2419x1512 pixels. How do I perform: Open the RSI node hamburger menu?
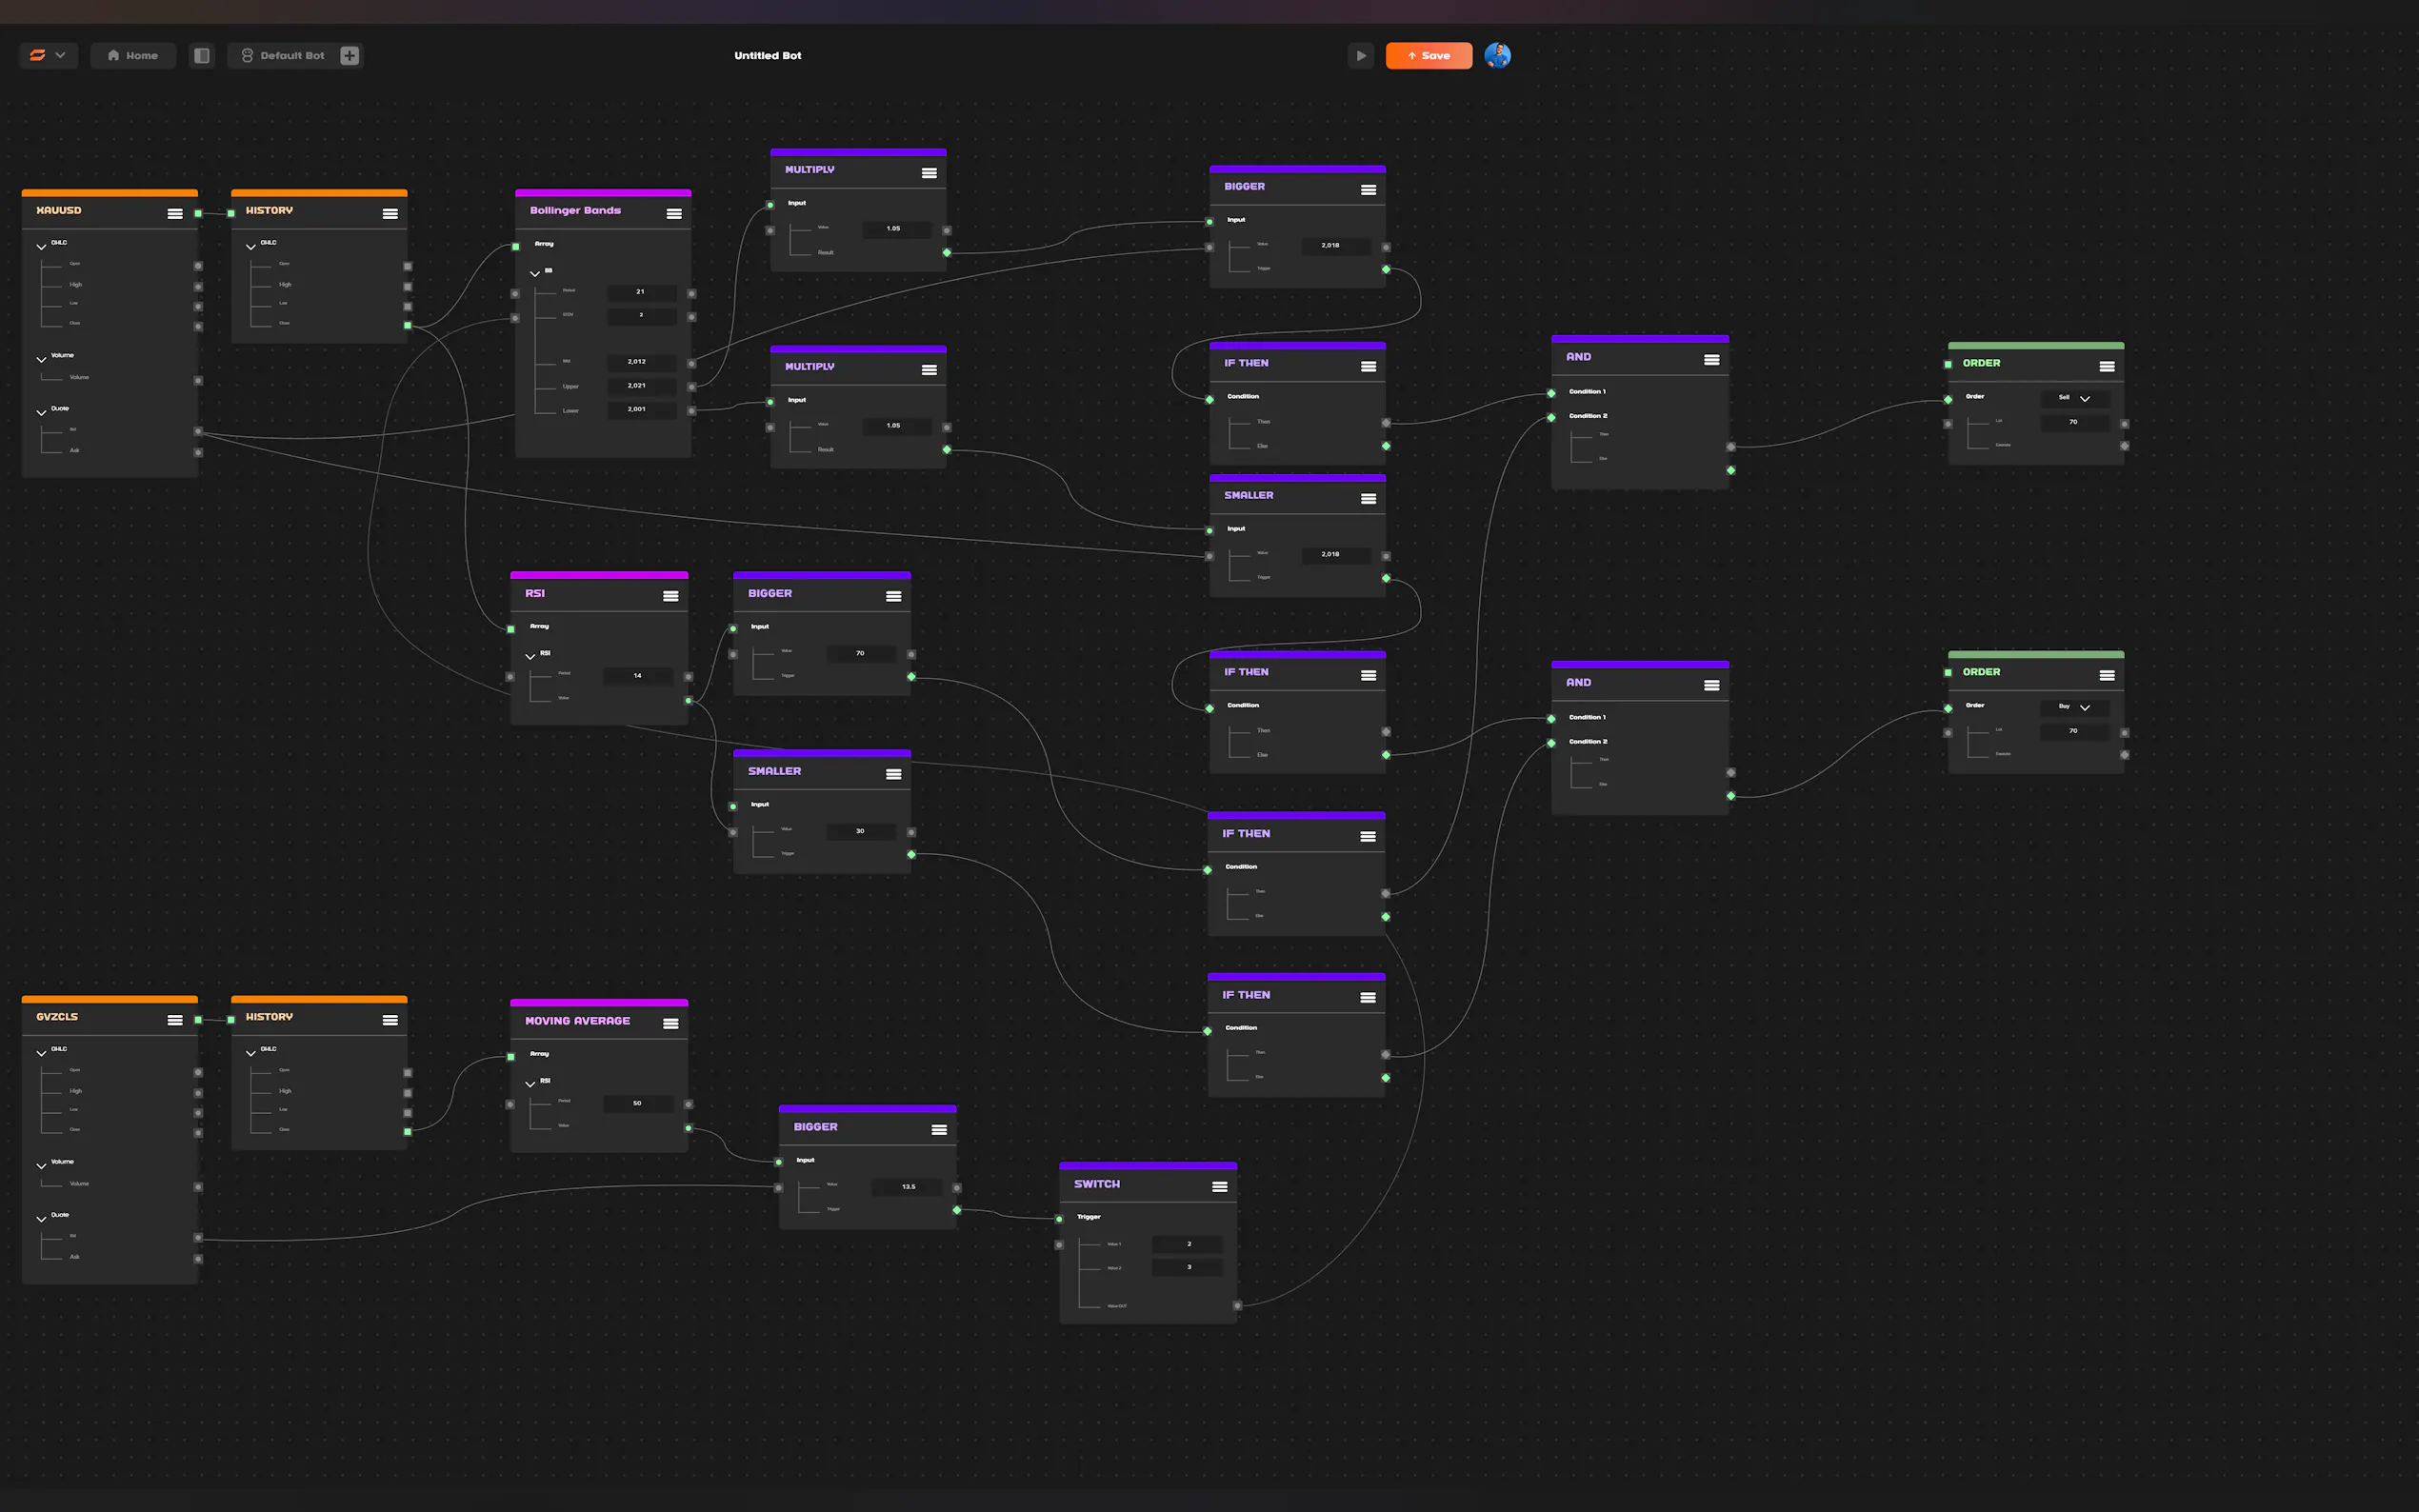[670, 596]
